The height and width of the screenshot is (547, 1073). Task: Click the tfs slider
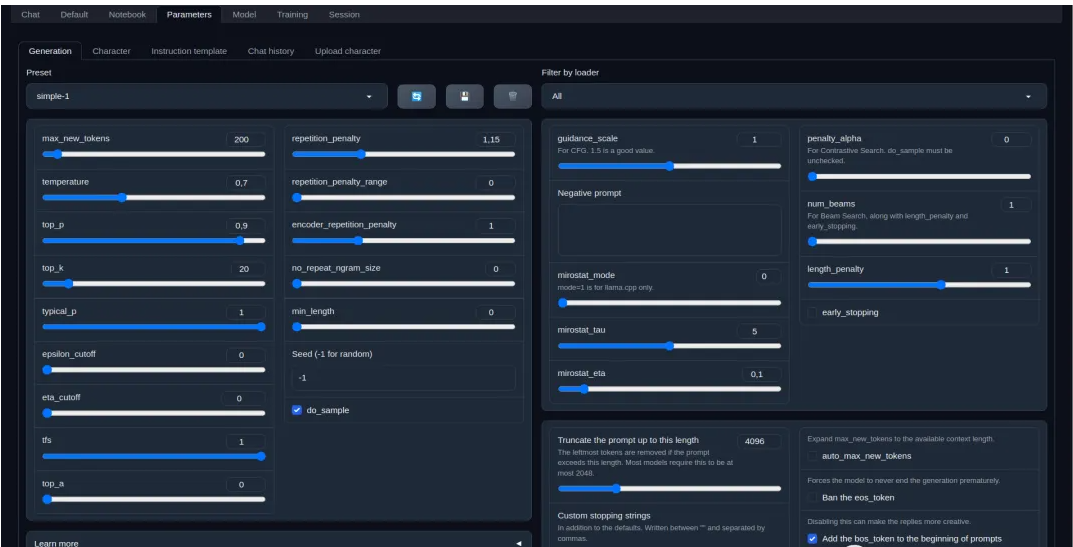(x=154, y=456)
